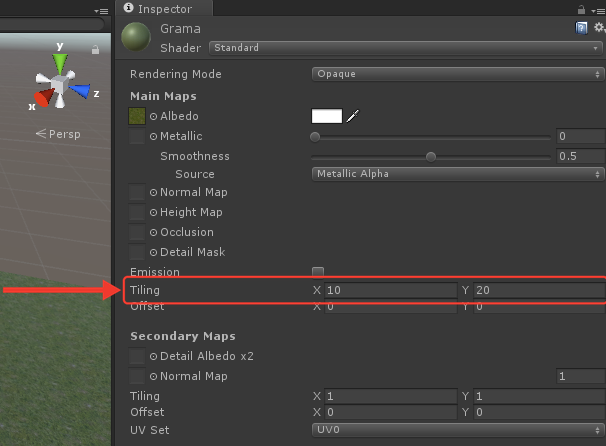Screen dimensions: 606x446
Task: Click the Main Maps Tiling Y field showing 20
Action: [539, 290]
